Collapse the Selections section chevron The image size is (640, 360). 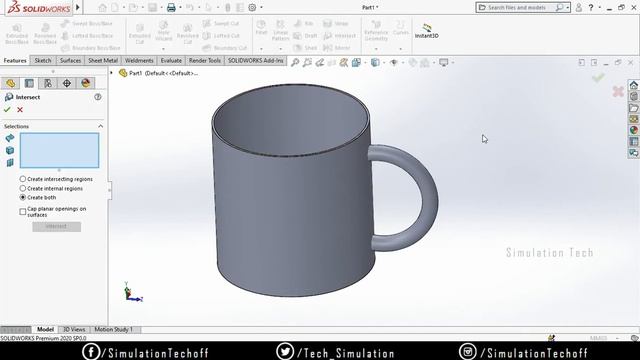pyautogui.click(x=100, y=126)
